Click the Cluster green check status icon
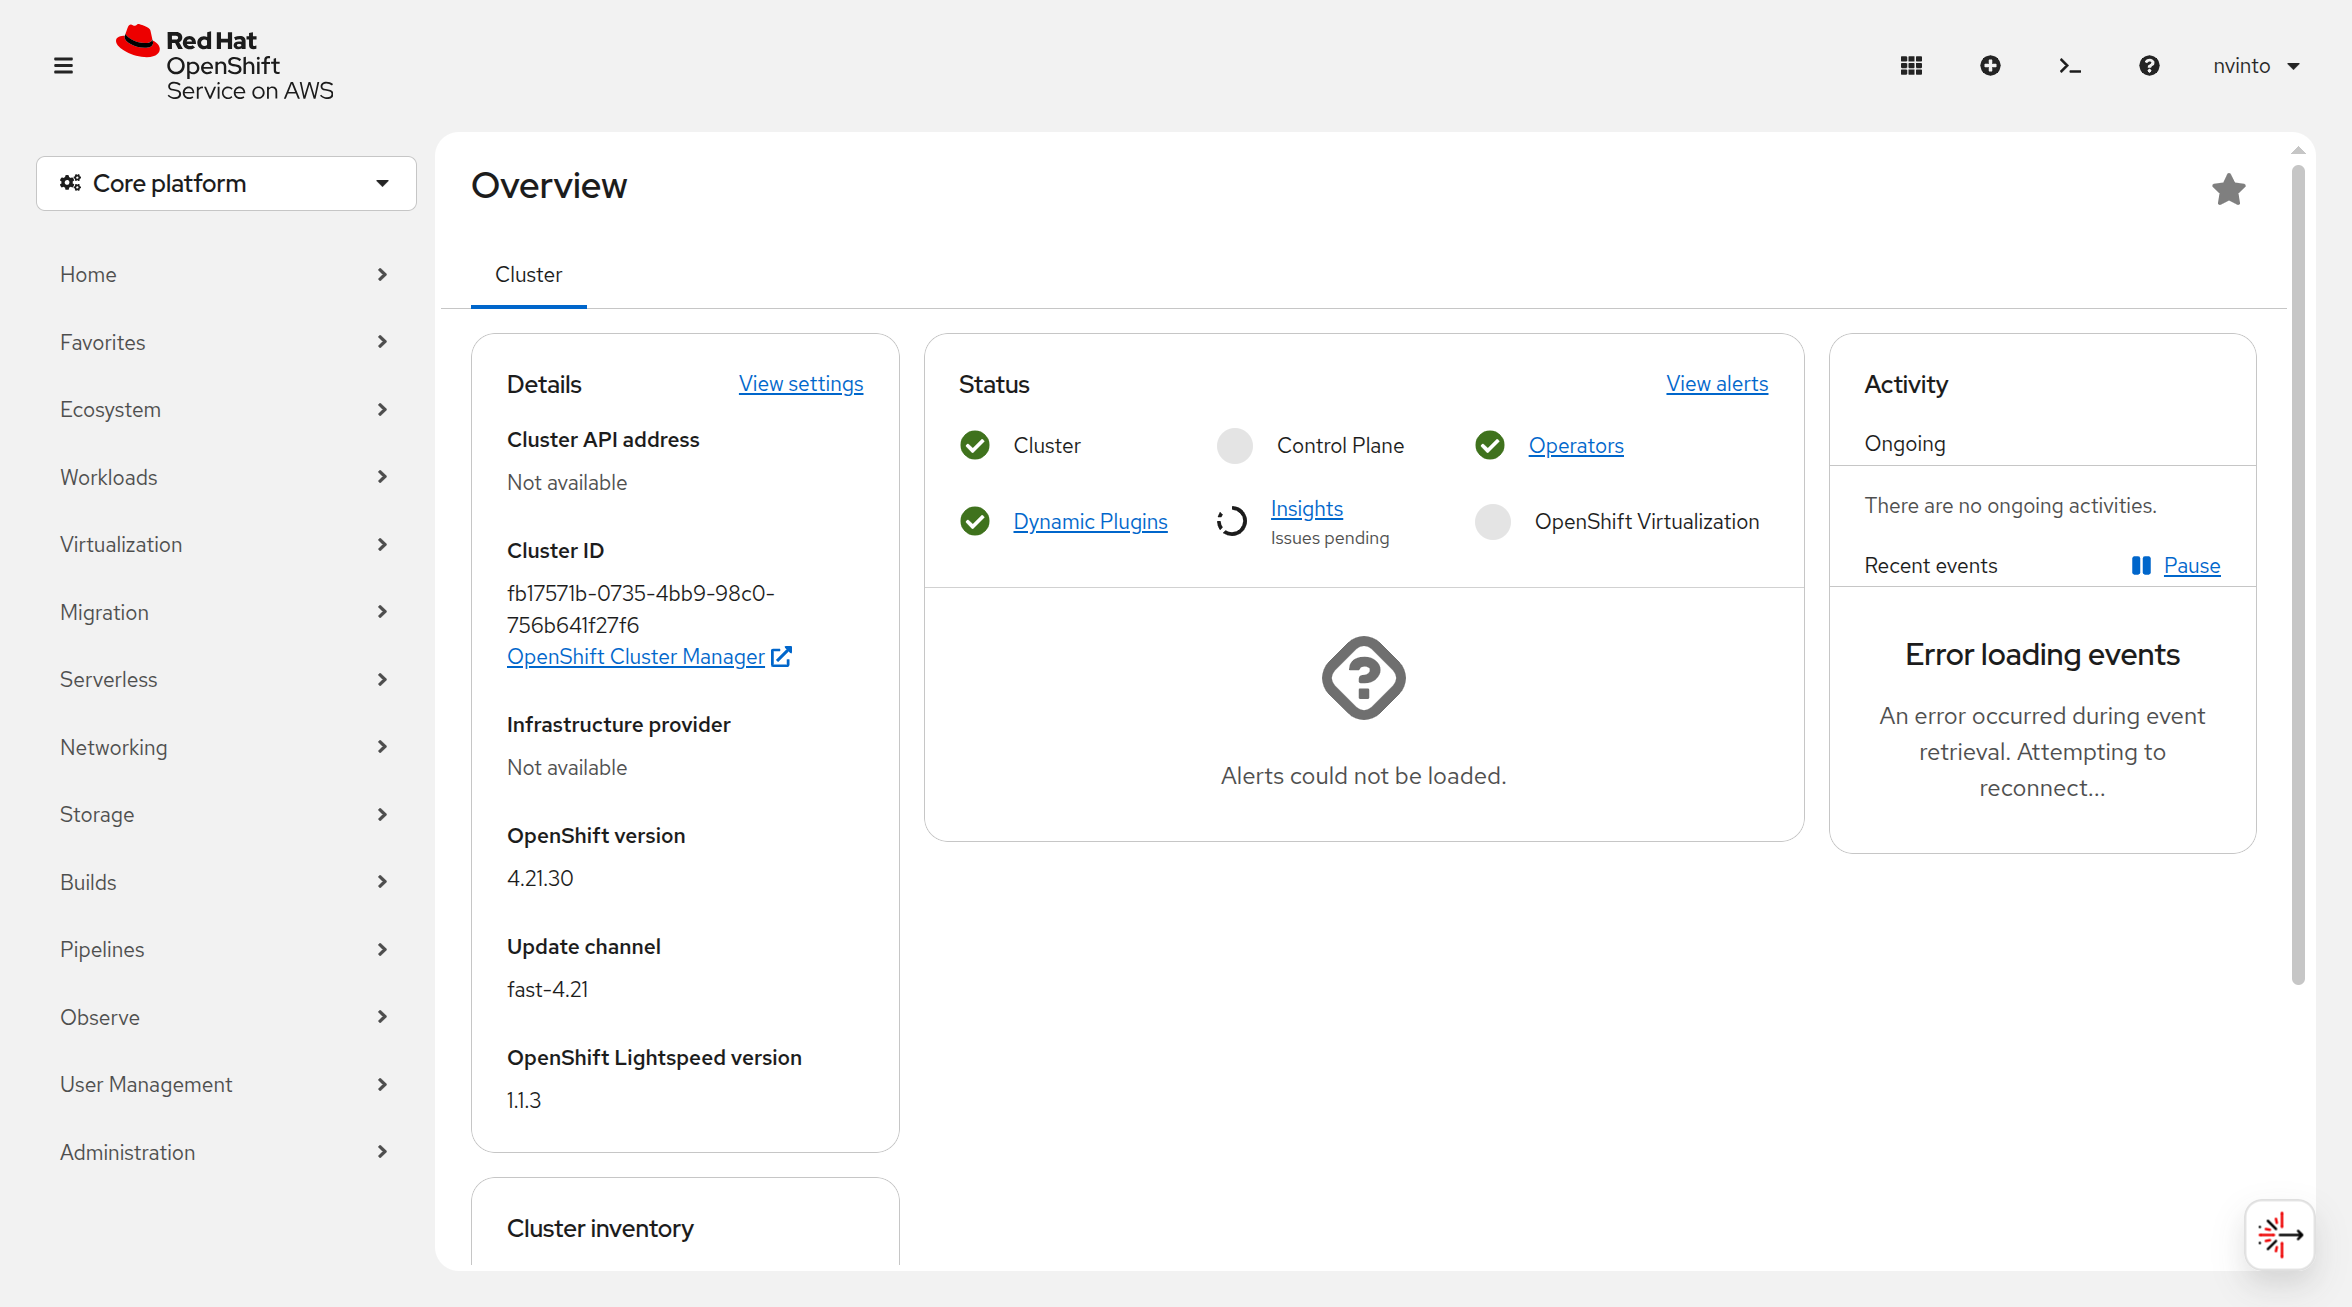The width and height of the screenshot is (2352, 1307). coord(975,445)
